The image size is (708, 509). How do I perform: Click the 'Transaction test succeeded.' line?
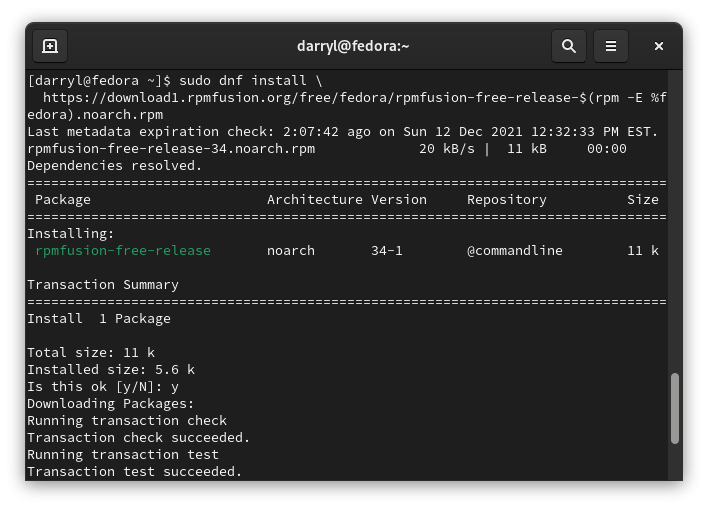[x=135, y=472]
